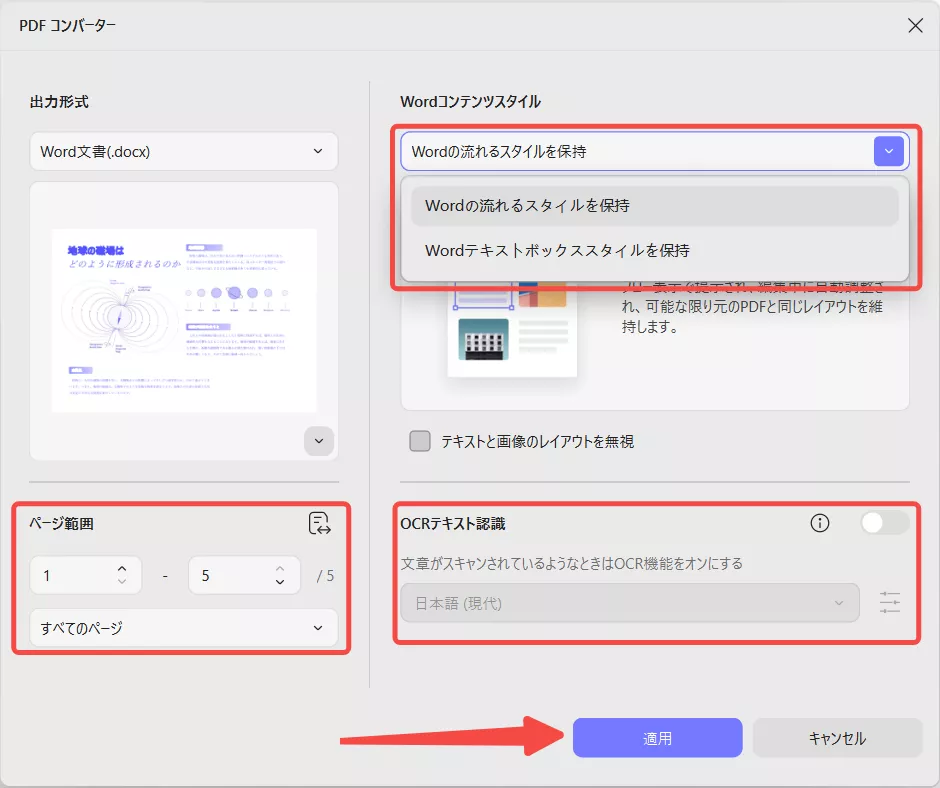
Task: Click the Wordコンテンツスタイル heading
Action: click(x=471, y=101)
